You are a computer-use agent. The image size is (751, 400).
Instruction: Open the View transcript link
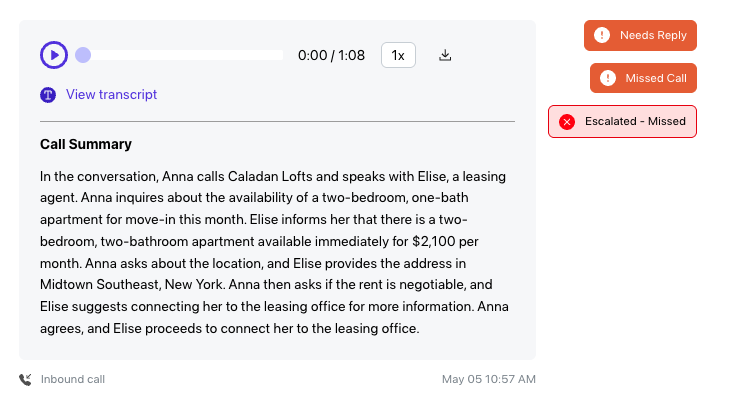tap(111, 94)
